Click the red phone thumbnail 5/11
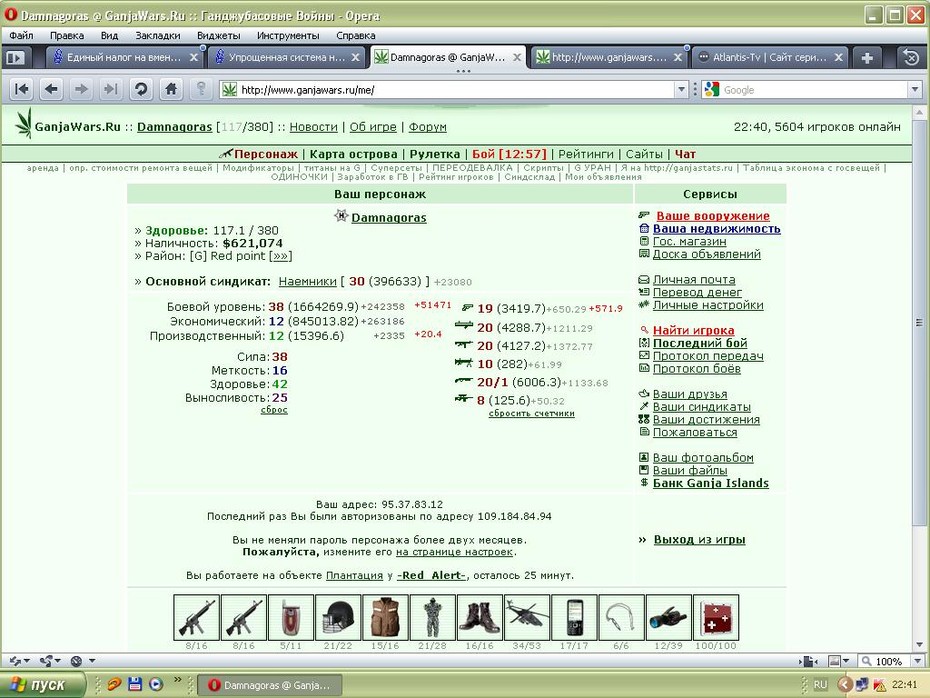Image resolution: width=930 pixels, height=698 pixels. click(x=291, y=617)
